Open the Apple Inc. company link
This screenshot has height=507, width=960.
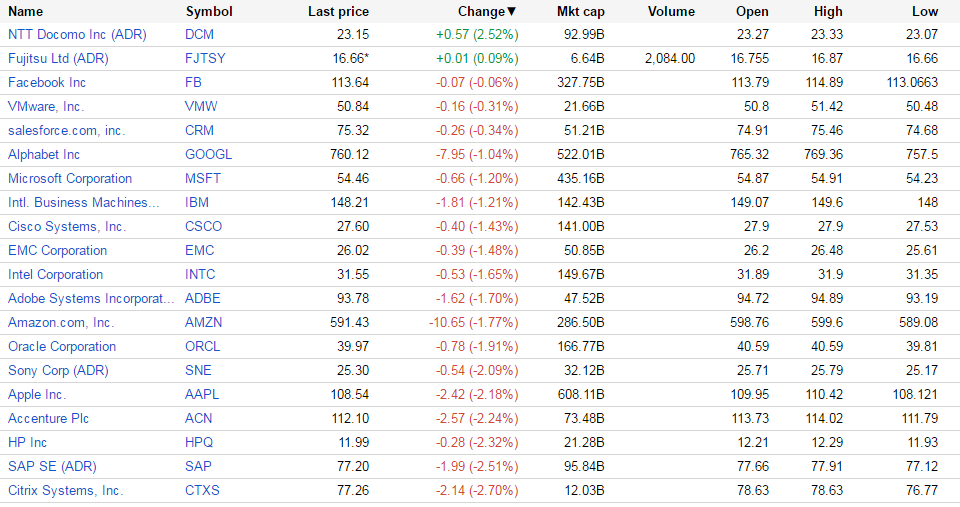point(37,394)
